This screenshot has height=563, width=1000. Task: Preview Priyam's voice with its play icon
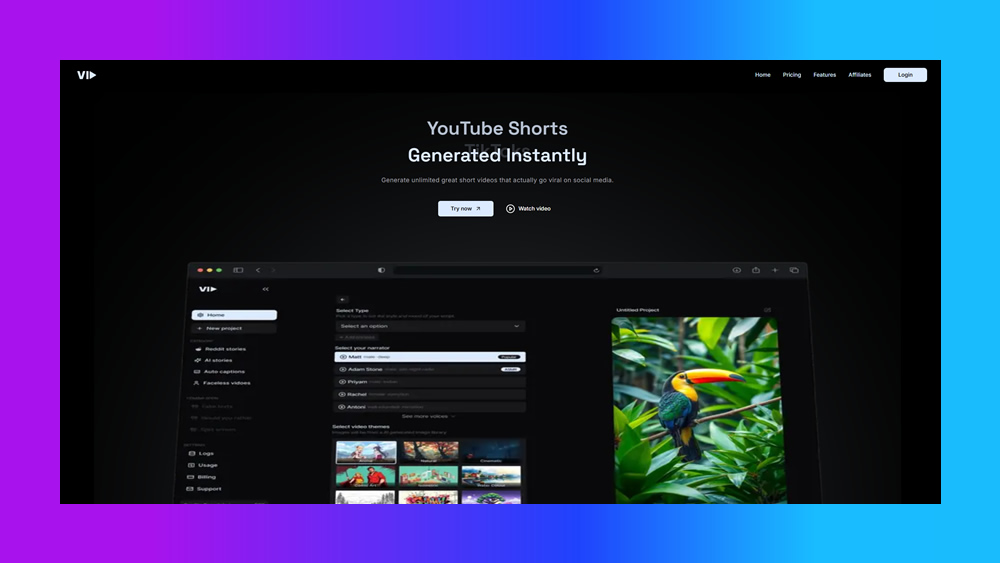click(x=342, y=382)
